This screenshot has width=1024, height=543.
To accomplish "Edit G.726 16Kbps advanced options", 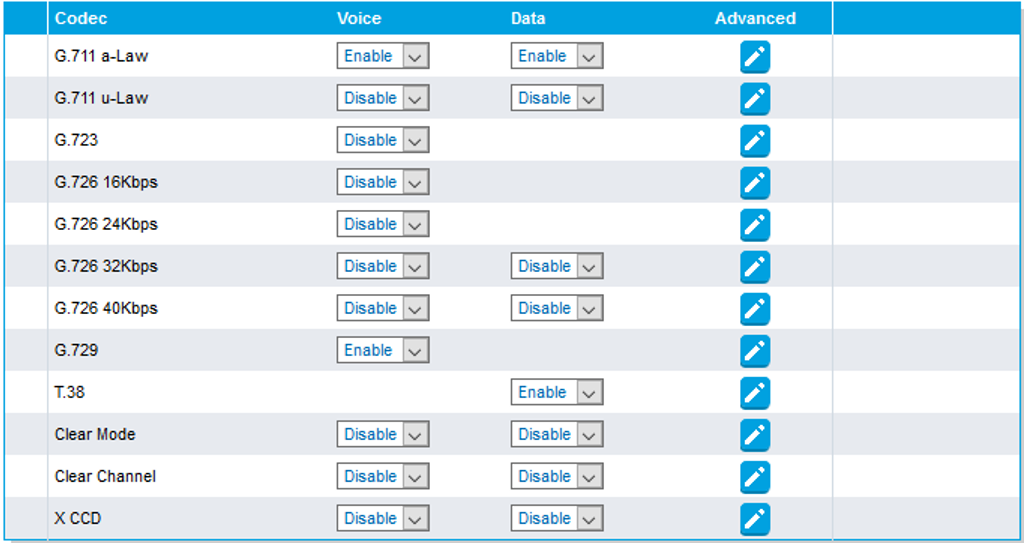I will [x=755, y=183].
